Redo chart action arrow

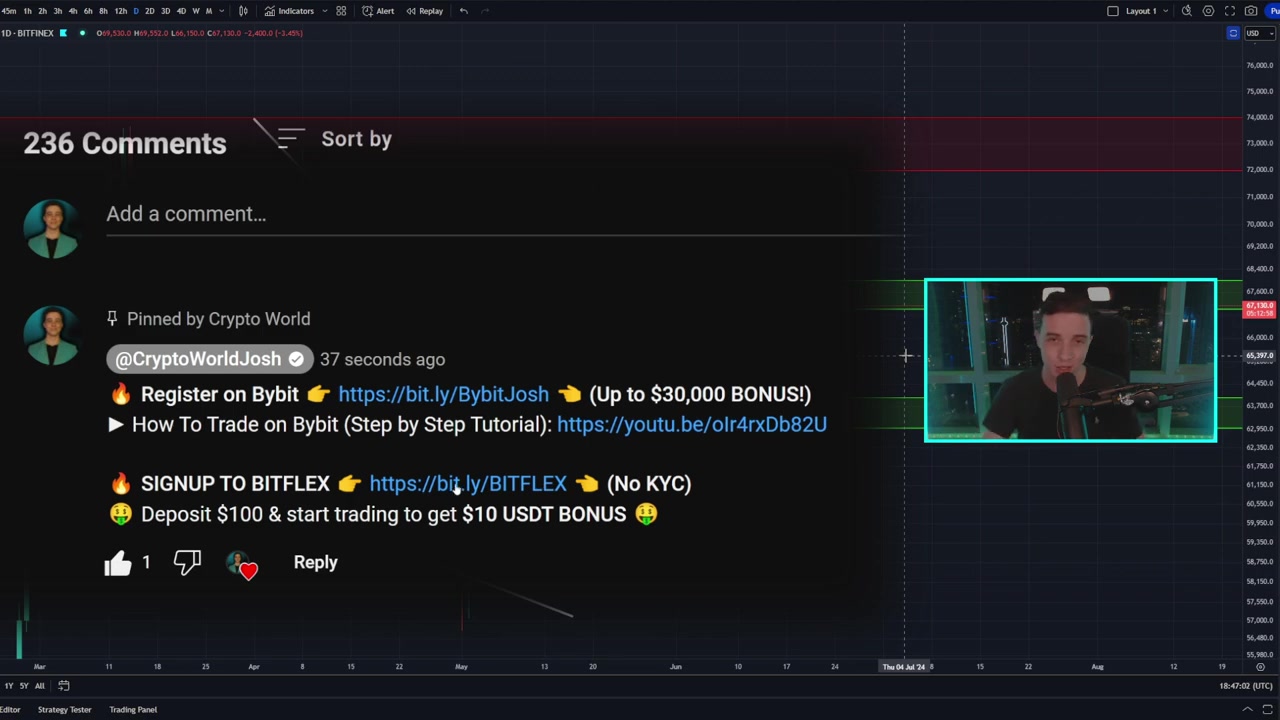tap(485, 11)
